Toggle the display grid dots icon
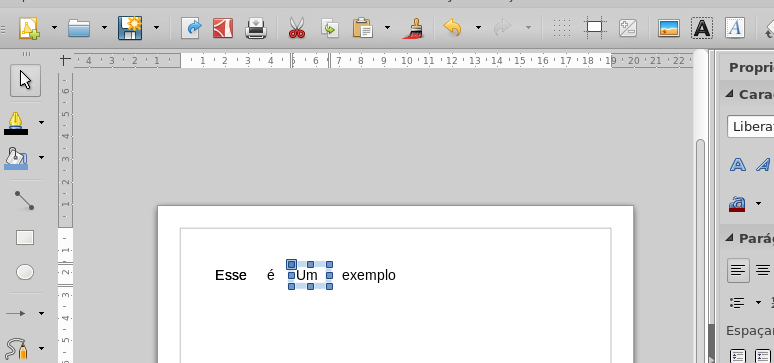Screen dimensions: 774x363 (x=562, y=28)
